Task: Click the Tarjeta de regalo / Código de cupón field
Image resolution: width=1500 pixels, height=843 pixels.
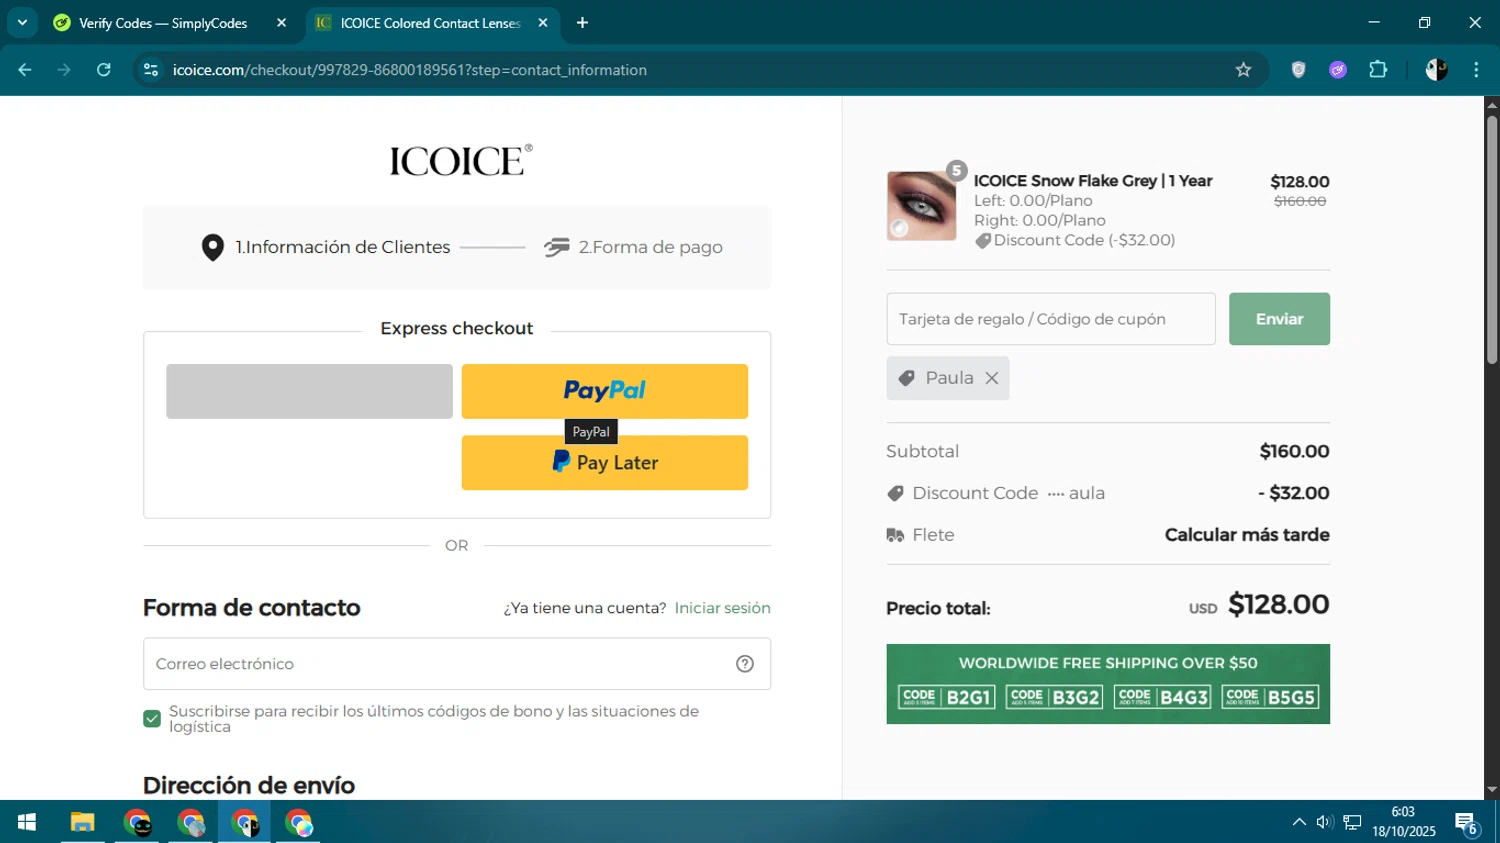Action: [1051, 319]
